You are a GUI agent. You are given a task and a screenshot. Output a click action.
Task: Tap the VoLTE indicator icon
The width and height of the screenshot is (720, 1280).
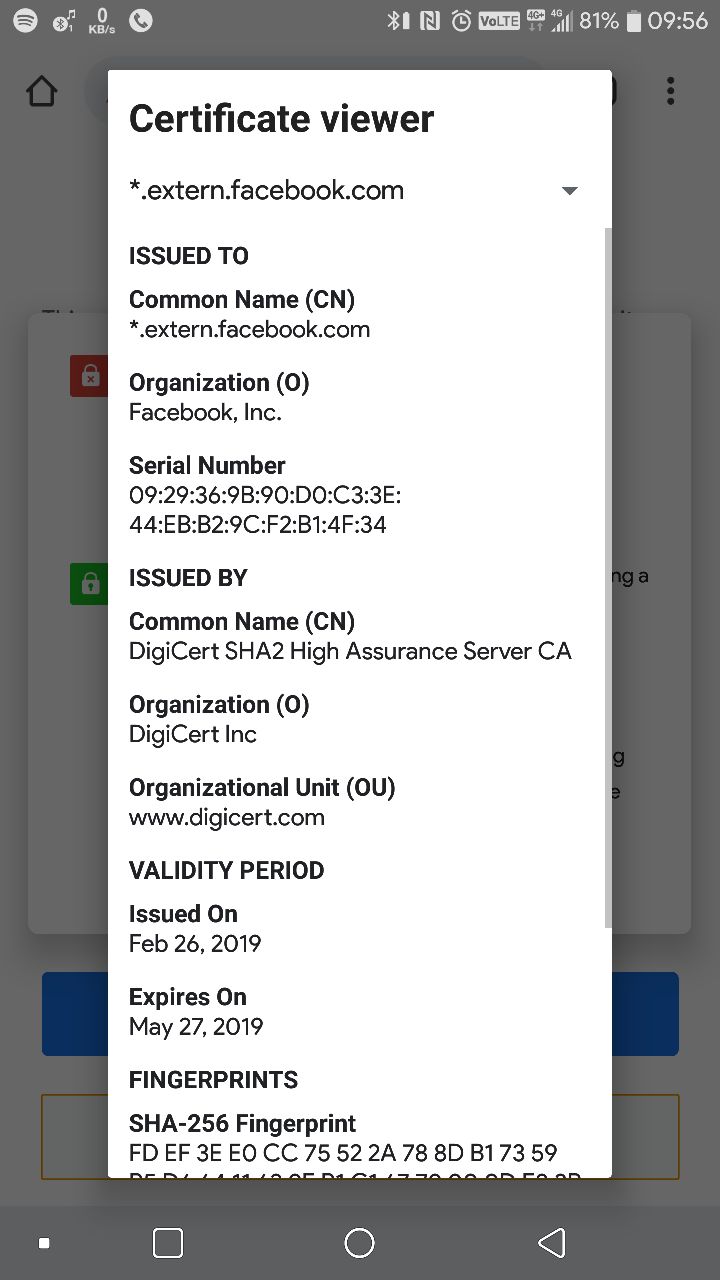tap(499, 20)
